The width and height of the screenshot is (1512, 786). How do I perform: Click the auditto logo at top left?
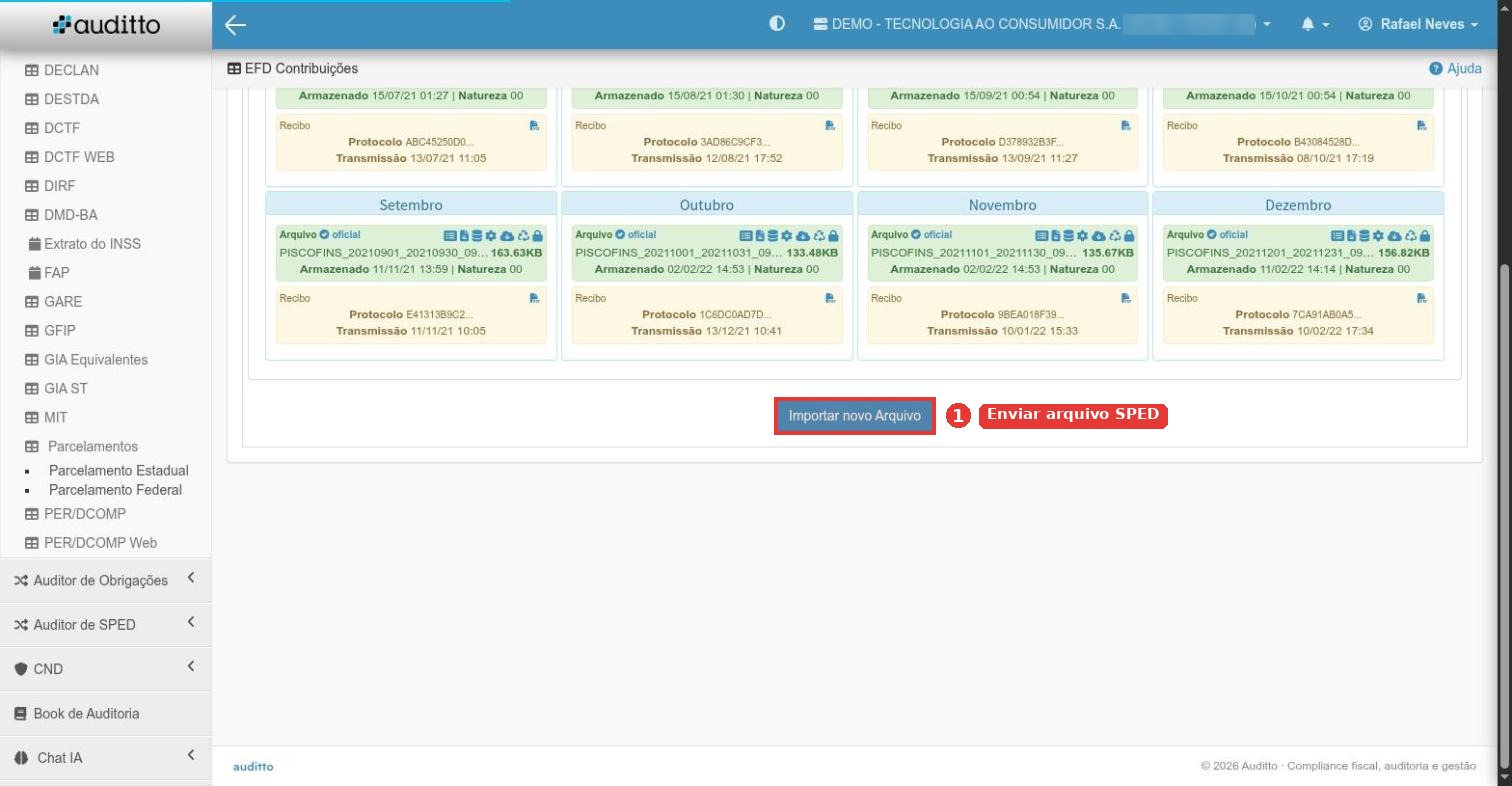coord(106,25)
